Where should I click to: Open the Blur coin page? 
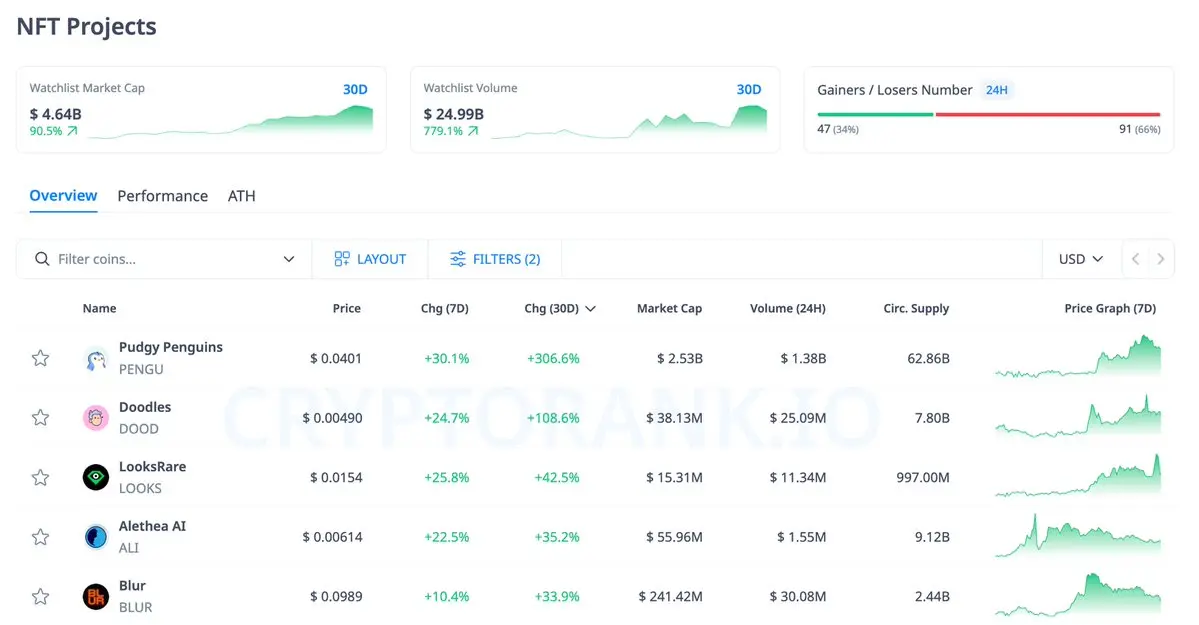point(132,586)
